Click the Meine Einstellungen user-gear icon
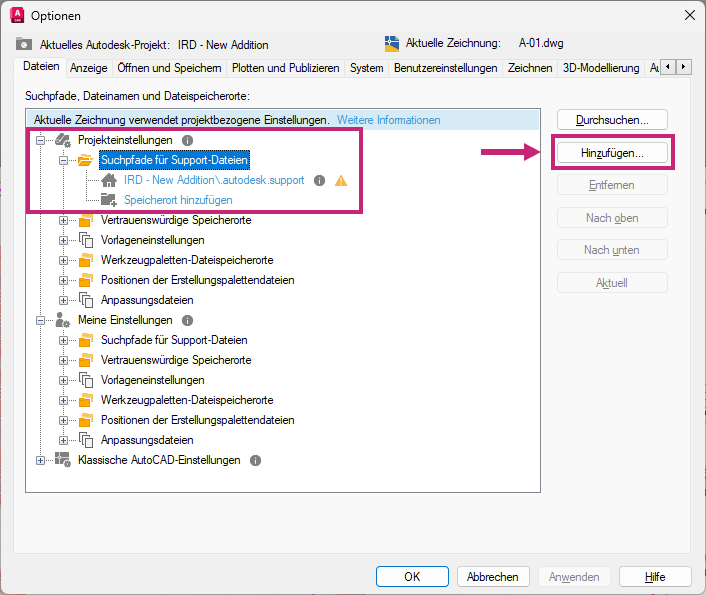Image resolution: width=706 pixels, height=595 pixels. (63, 320)
